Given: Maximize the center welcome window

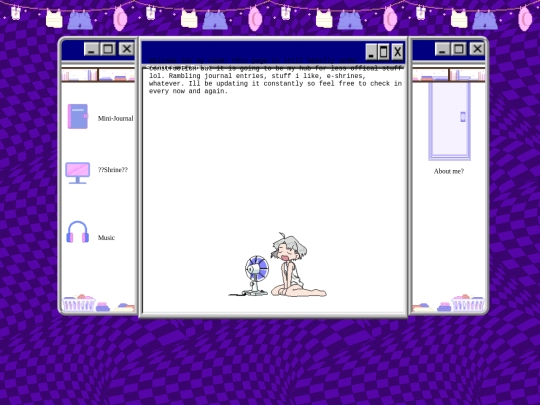Looking at the screenshot, I should click(384, 52).
